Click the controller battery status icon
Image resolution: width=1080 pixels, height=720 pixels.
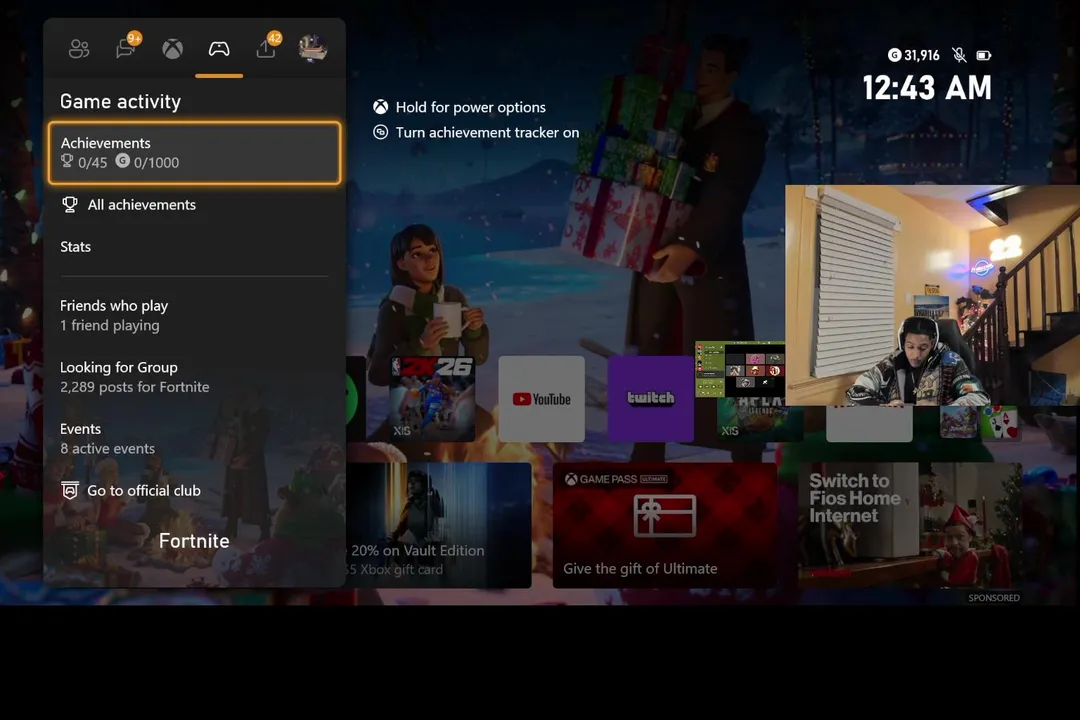pos(984,55)
